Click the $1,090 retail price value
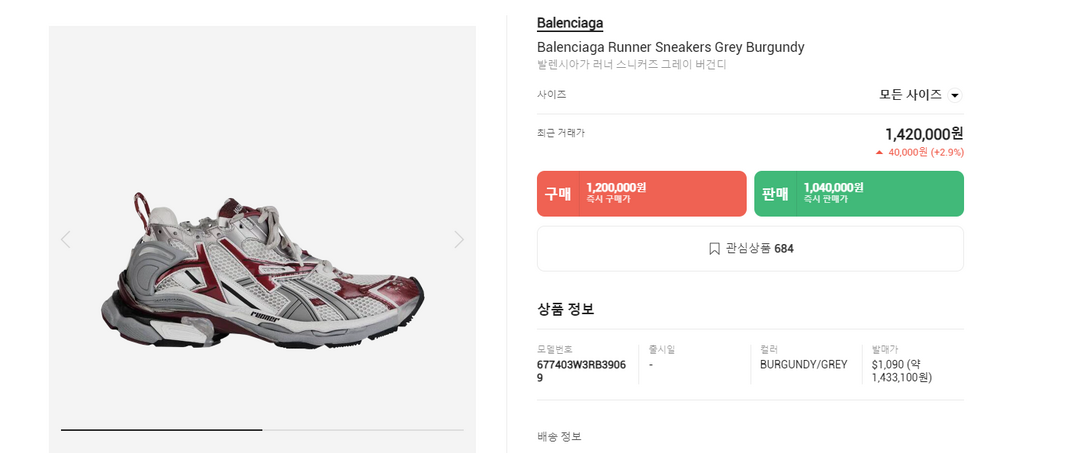This screenshot has width=1080, height=453. [889, 364]
